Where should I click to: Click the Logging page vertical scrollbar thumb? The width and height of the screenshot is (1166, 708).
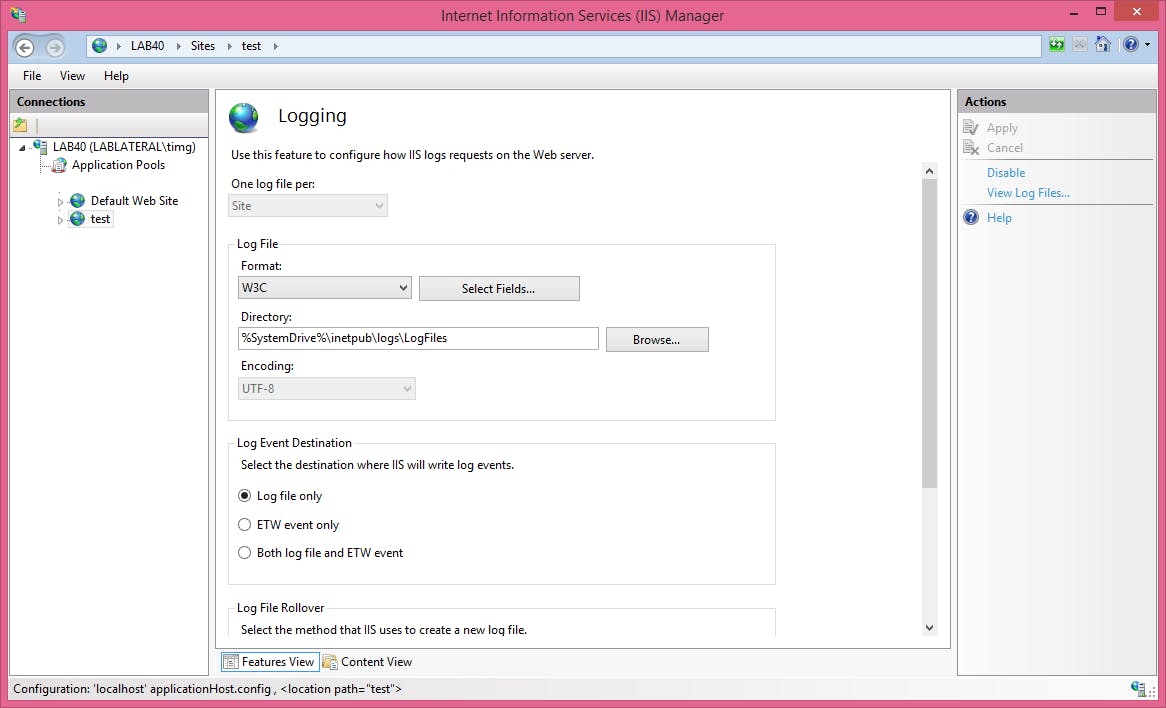pos(929,333)
